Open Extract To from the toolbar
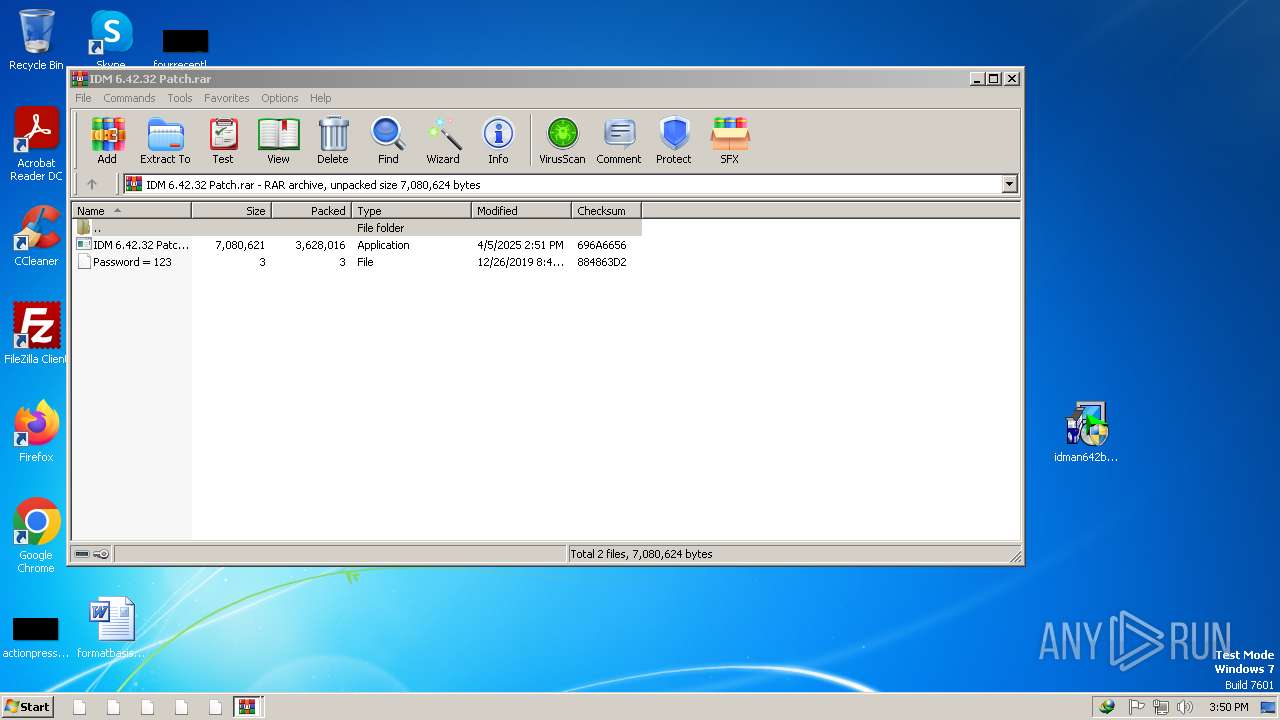1280x720 pixels. click(x=165, y=140)
